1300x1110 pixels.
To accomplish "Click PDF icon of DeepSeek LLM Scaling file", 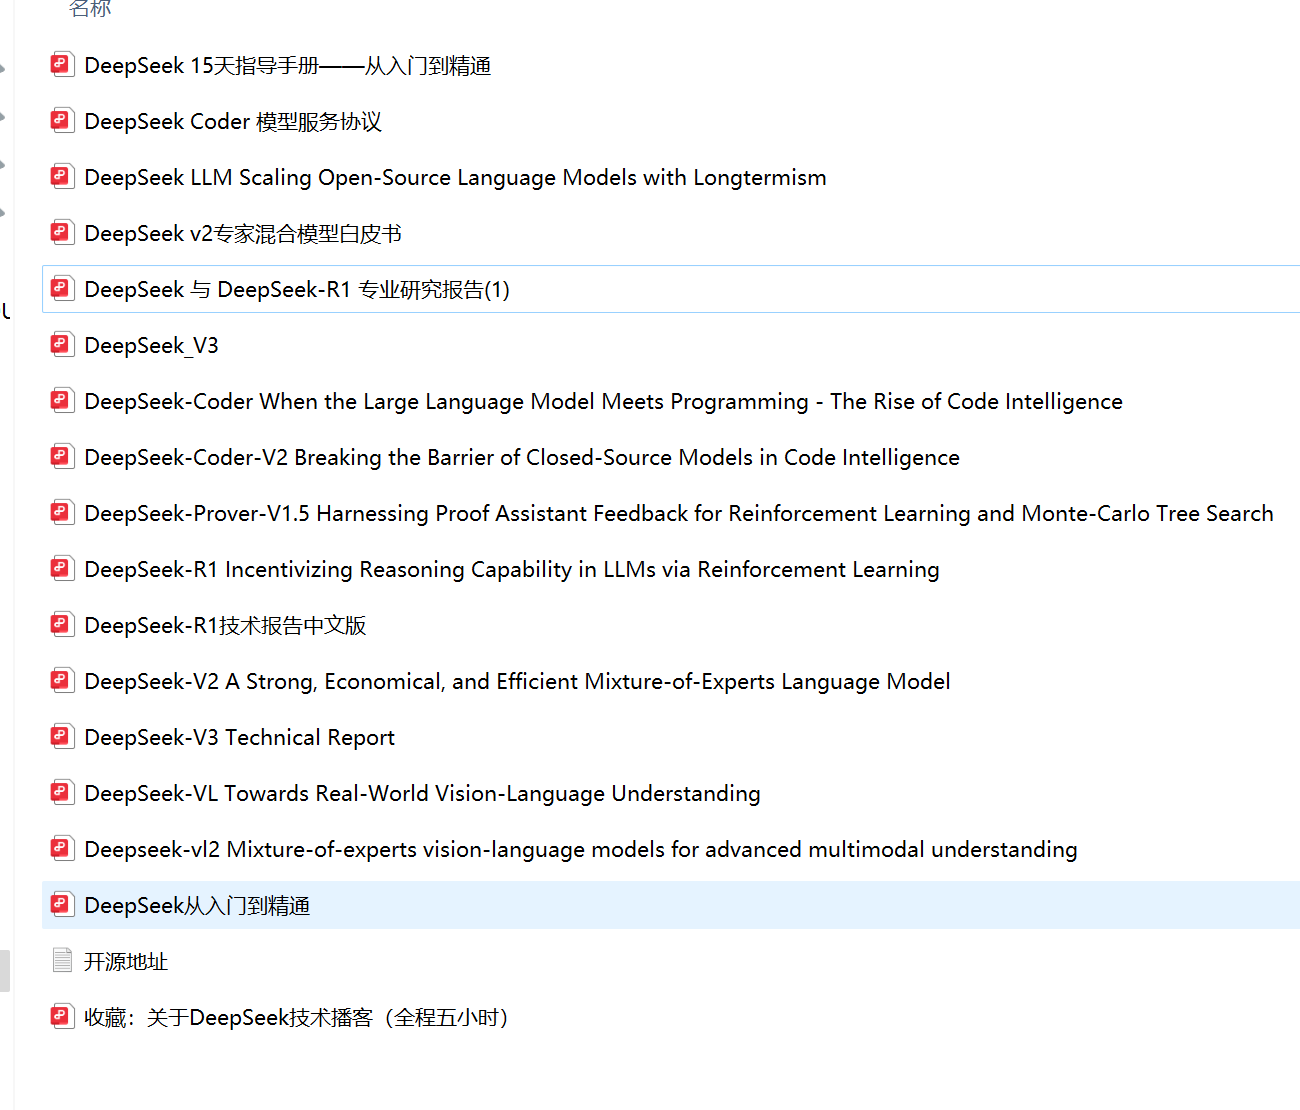I will (x=62, y=177).
